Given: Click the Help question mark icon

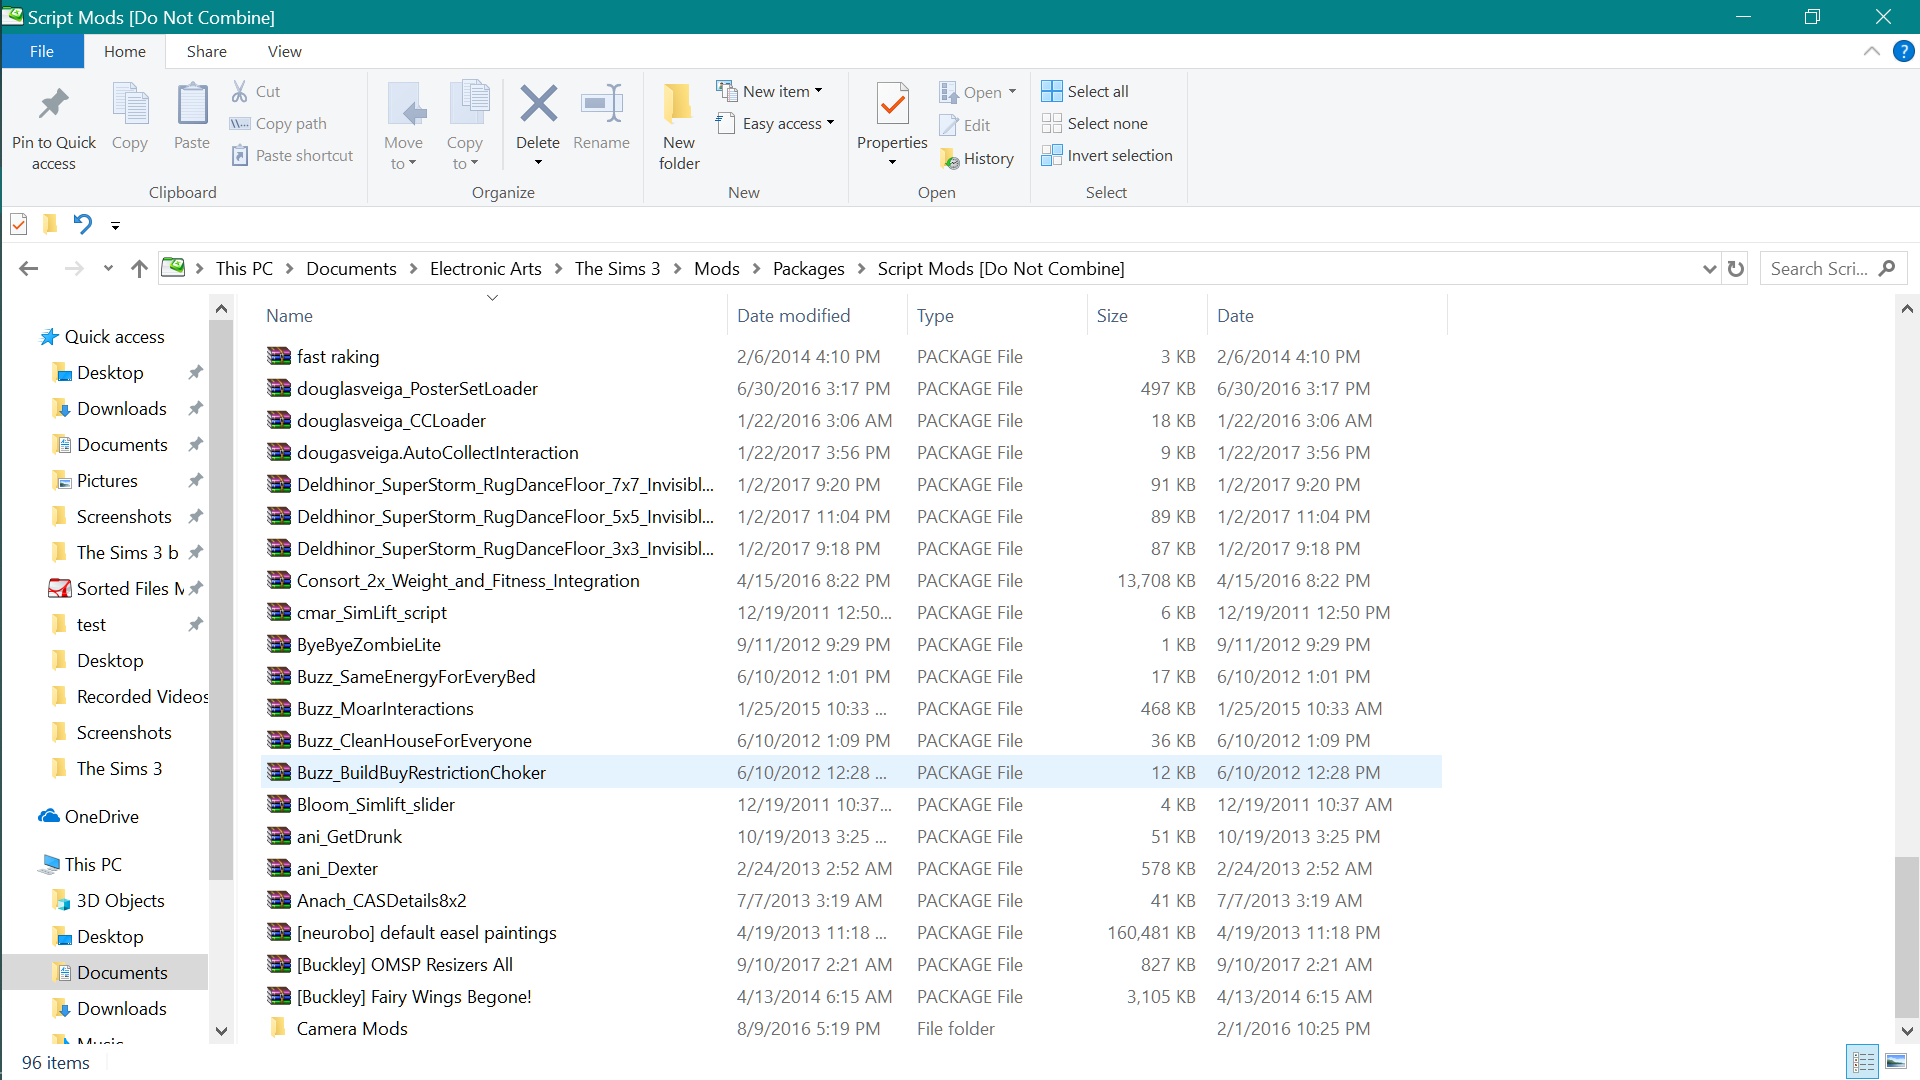Looking at the screenshot, I should click(x=1903, y=51).
